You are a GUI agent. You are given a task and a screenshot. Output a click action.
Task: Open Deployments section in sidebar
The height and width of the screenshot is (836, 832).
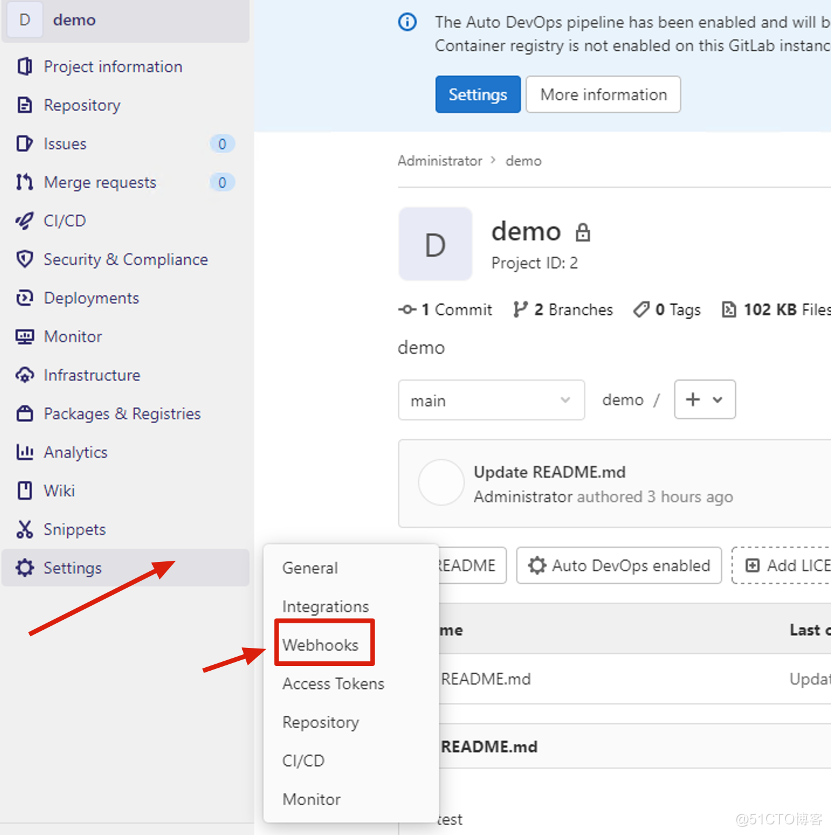pos(125,298)
